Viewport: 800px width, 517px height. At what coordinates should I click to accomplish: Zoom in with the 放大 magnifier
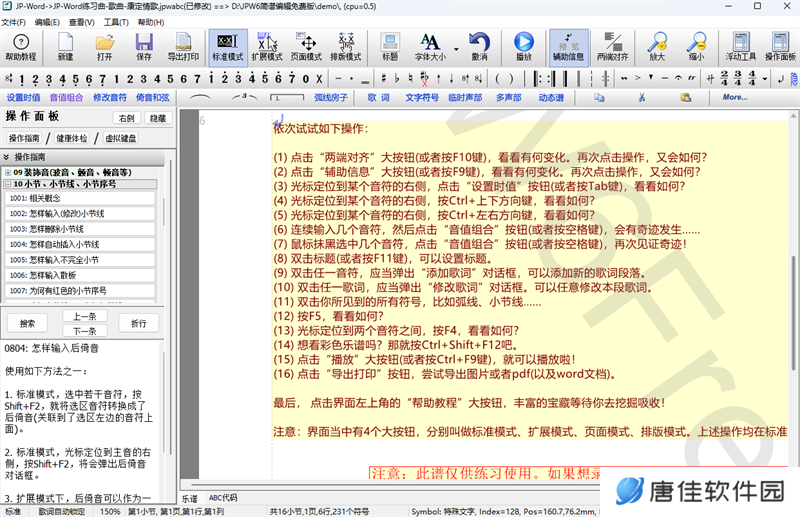coord(657,47)
